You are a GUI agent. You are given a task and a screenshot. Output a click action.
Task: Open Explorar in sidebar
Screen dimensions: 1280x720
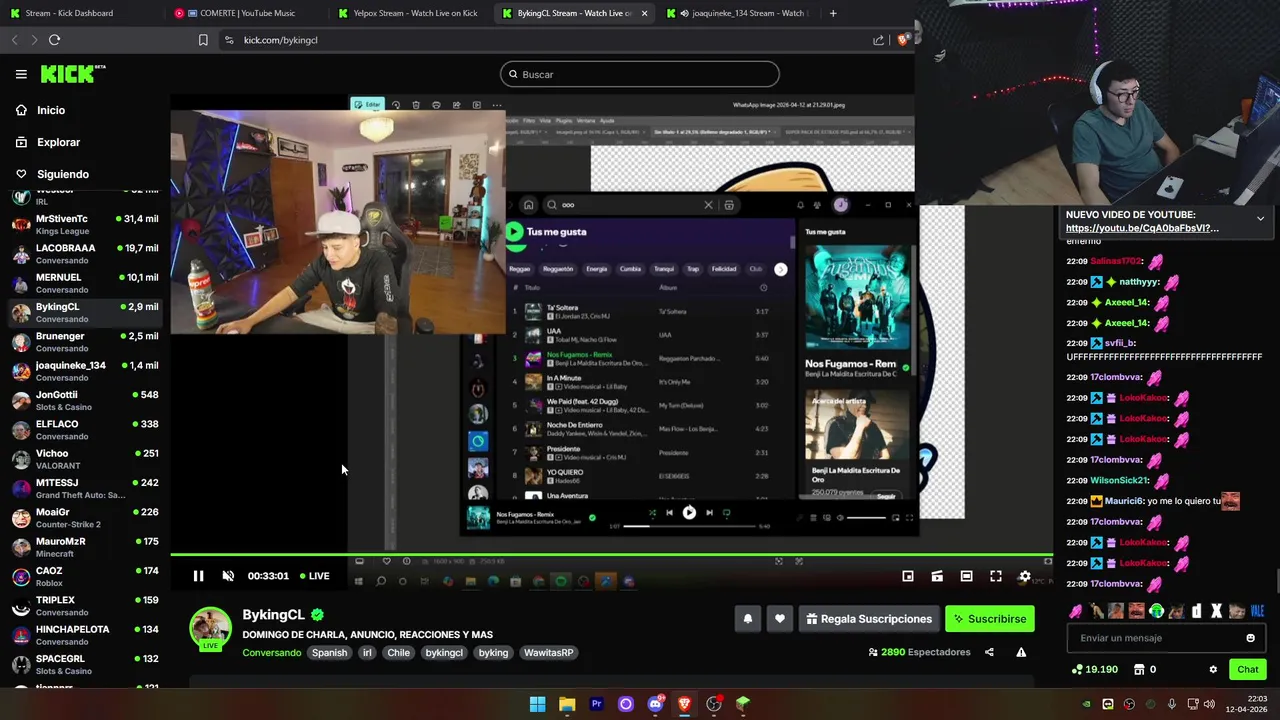pos(58,142)
